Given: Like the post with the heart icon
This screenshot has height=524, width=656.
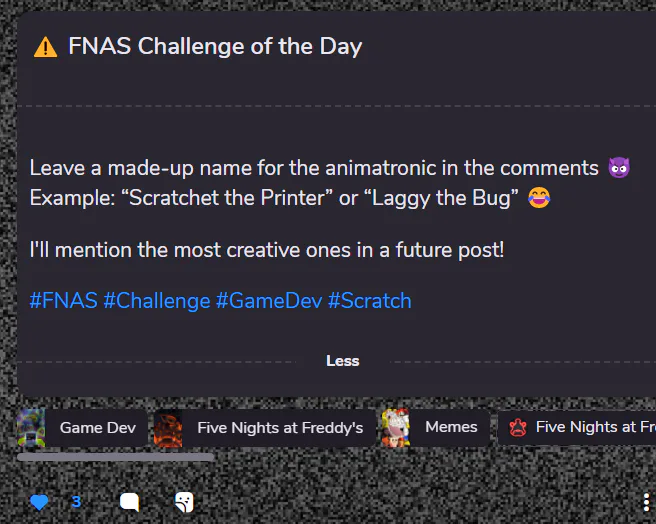Looking at the screenshot, I should [39, 502].
